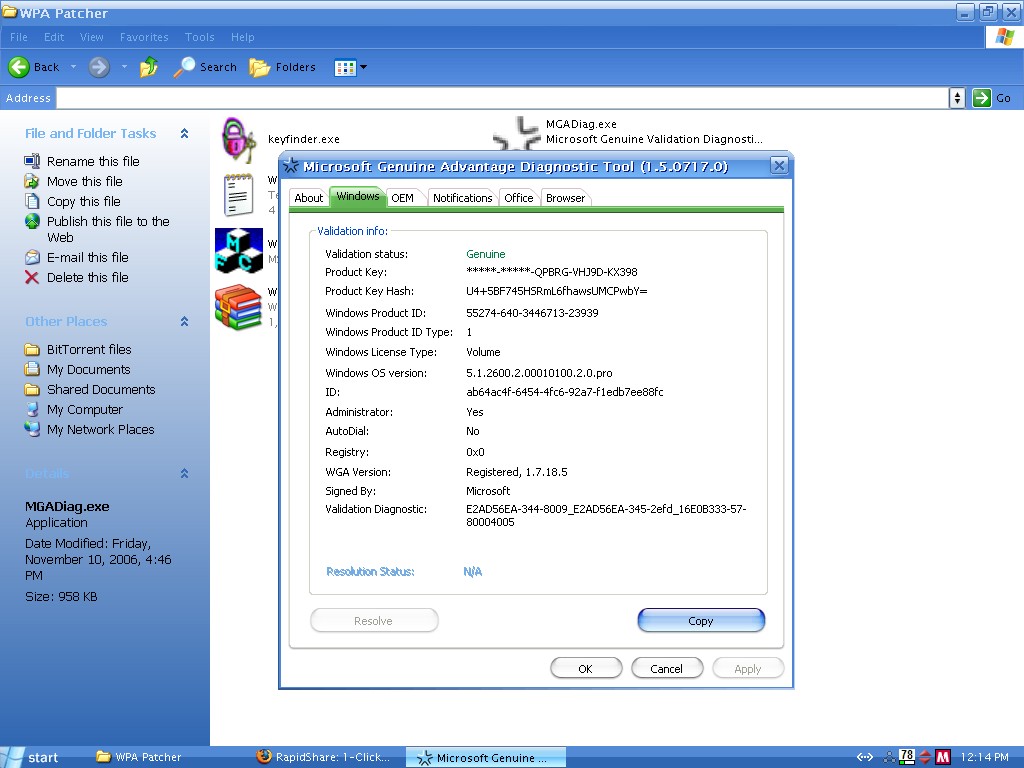
Task: Open the File menu
Action: 19,37
